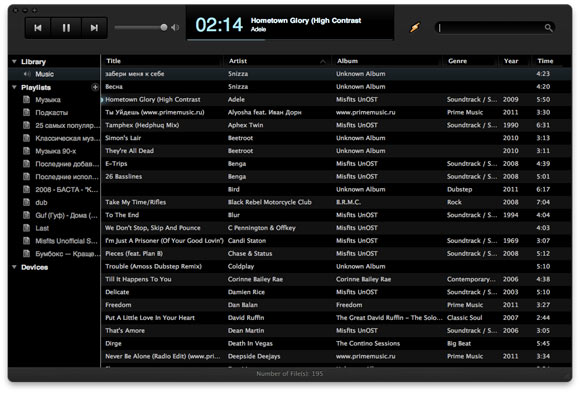The image size is (580, 393).
Task: Skip to the next track
Action: coord(94,28)
